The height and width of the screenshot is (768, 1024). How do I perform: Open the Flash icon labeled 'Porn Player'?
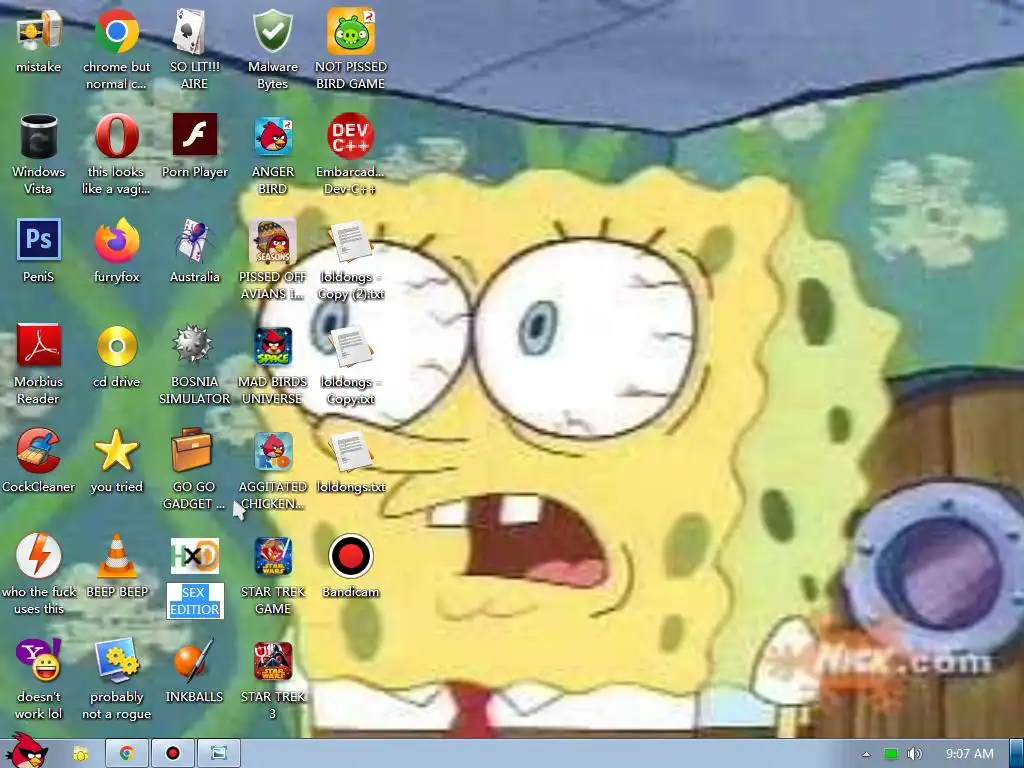[194, 146]
